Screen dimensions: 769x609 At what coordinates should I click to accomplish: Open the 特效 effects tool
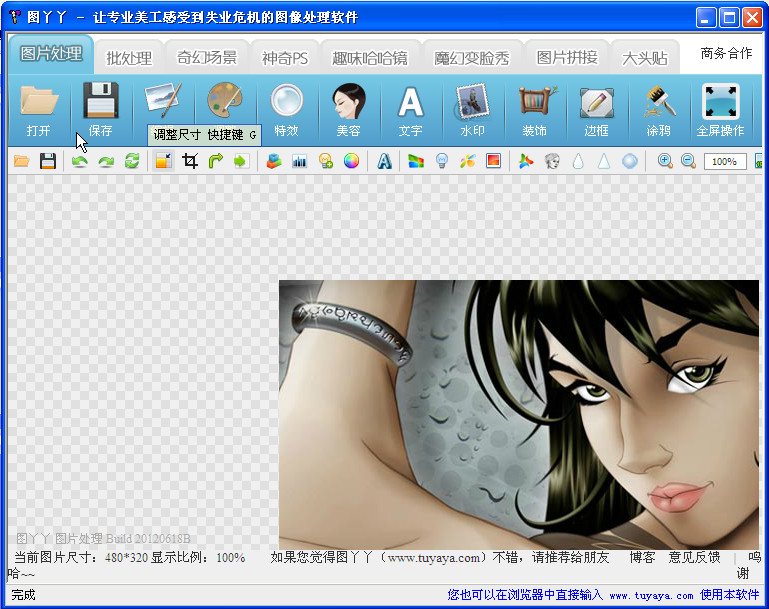click(286, 110)
